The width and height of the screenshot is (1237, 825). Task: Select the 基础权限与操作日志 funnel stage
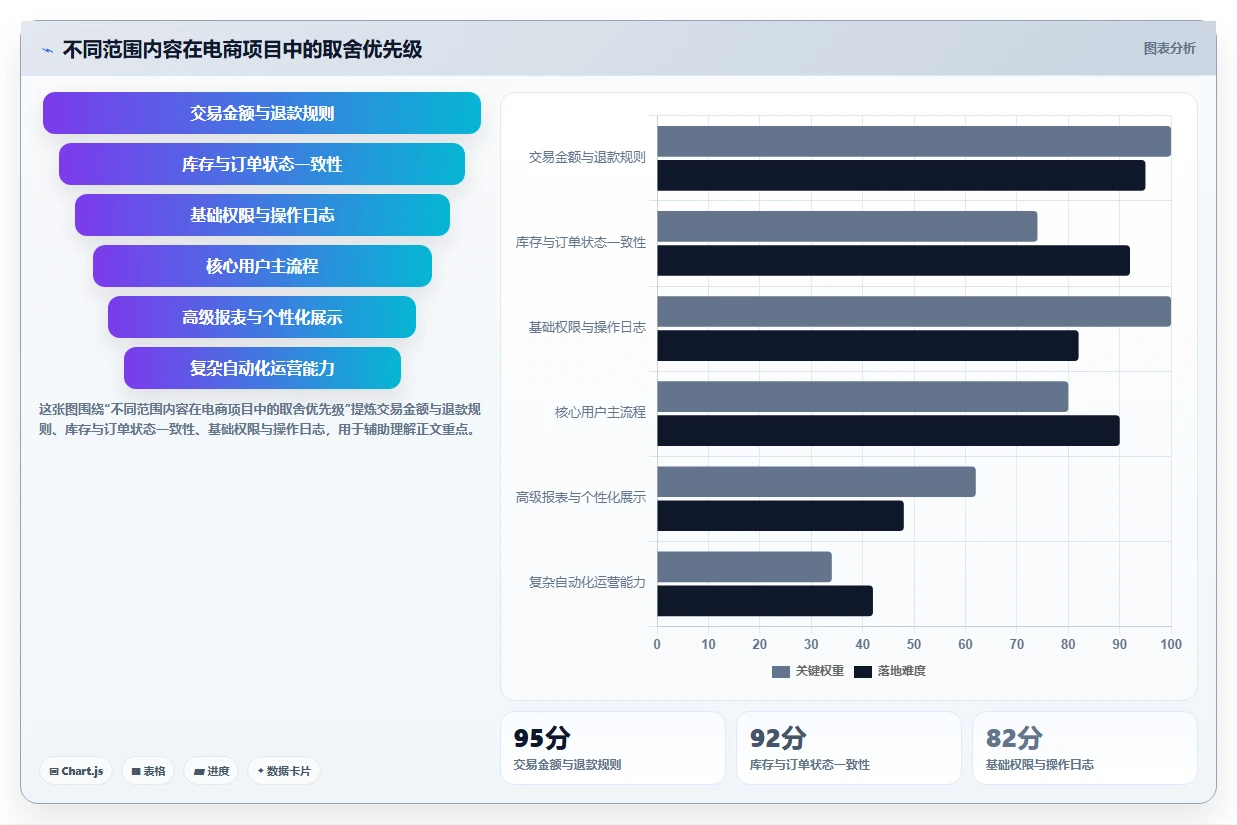tap(262, 215)
